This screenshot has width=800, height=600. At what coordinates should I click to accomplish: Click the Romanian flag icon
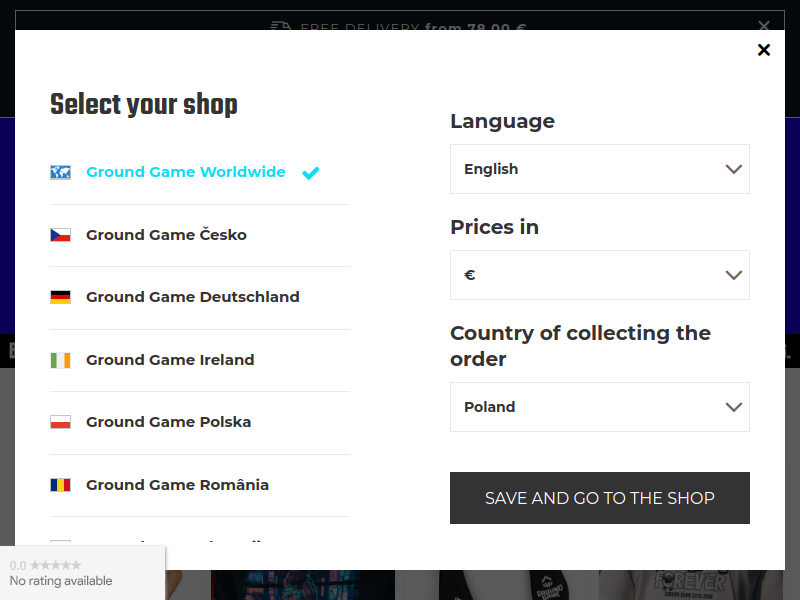(x=60, y=485)
